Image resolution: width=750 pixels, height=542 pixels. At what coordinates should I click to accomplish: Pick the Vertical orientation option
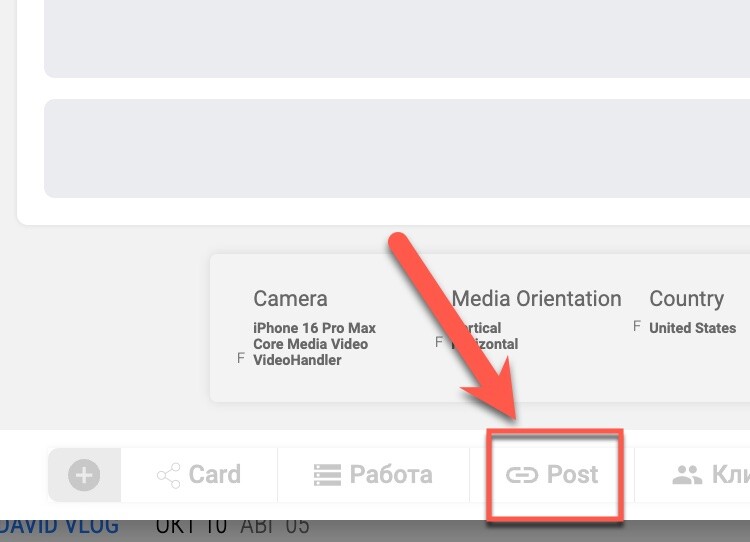click(x=481, y=328)
